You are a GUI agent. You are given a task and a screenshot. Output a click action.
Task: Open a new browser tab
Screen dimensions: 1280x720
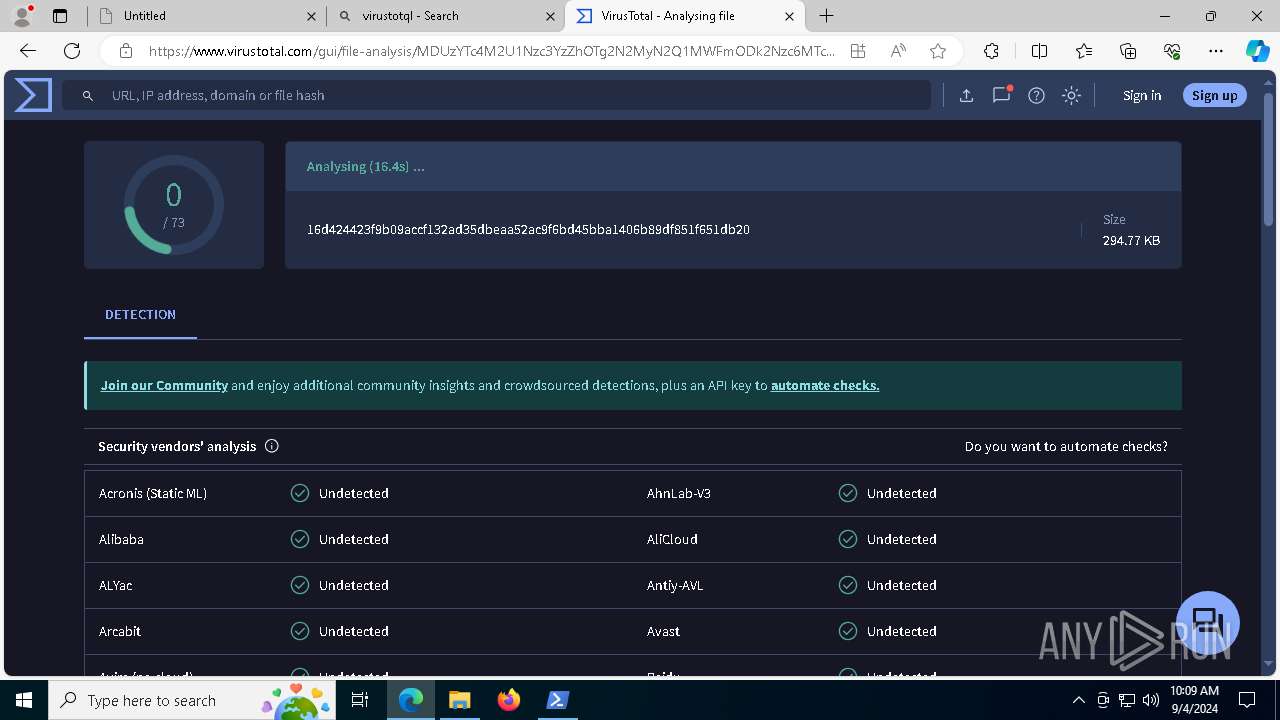(x=827, y=16)
